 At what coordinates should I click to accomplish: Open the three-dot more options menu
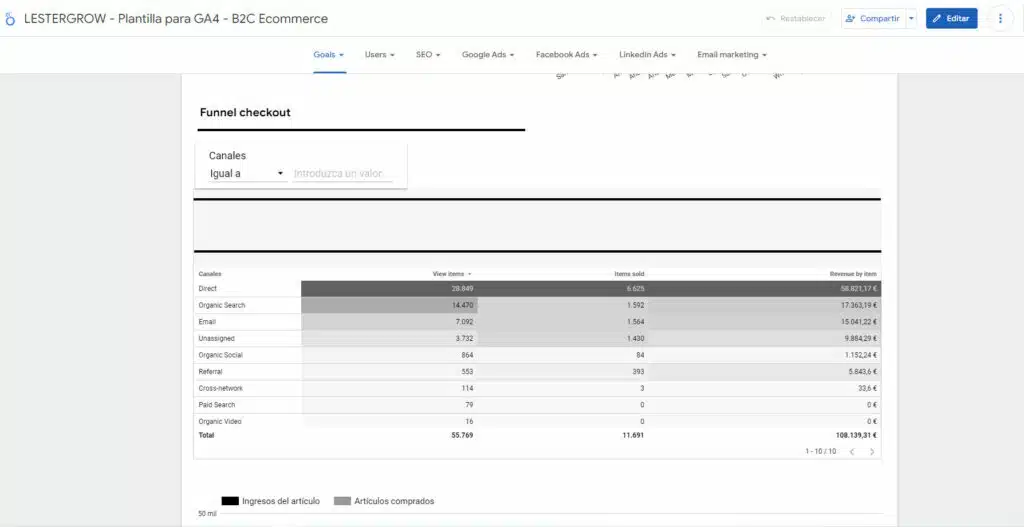coord(1000,19)
